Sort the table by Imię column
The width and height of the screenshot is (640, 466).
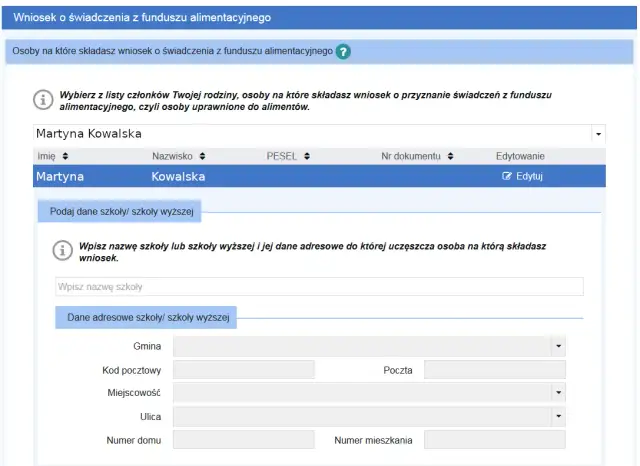click(x=65, y=156)
